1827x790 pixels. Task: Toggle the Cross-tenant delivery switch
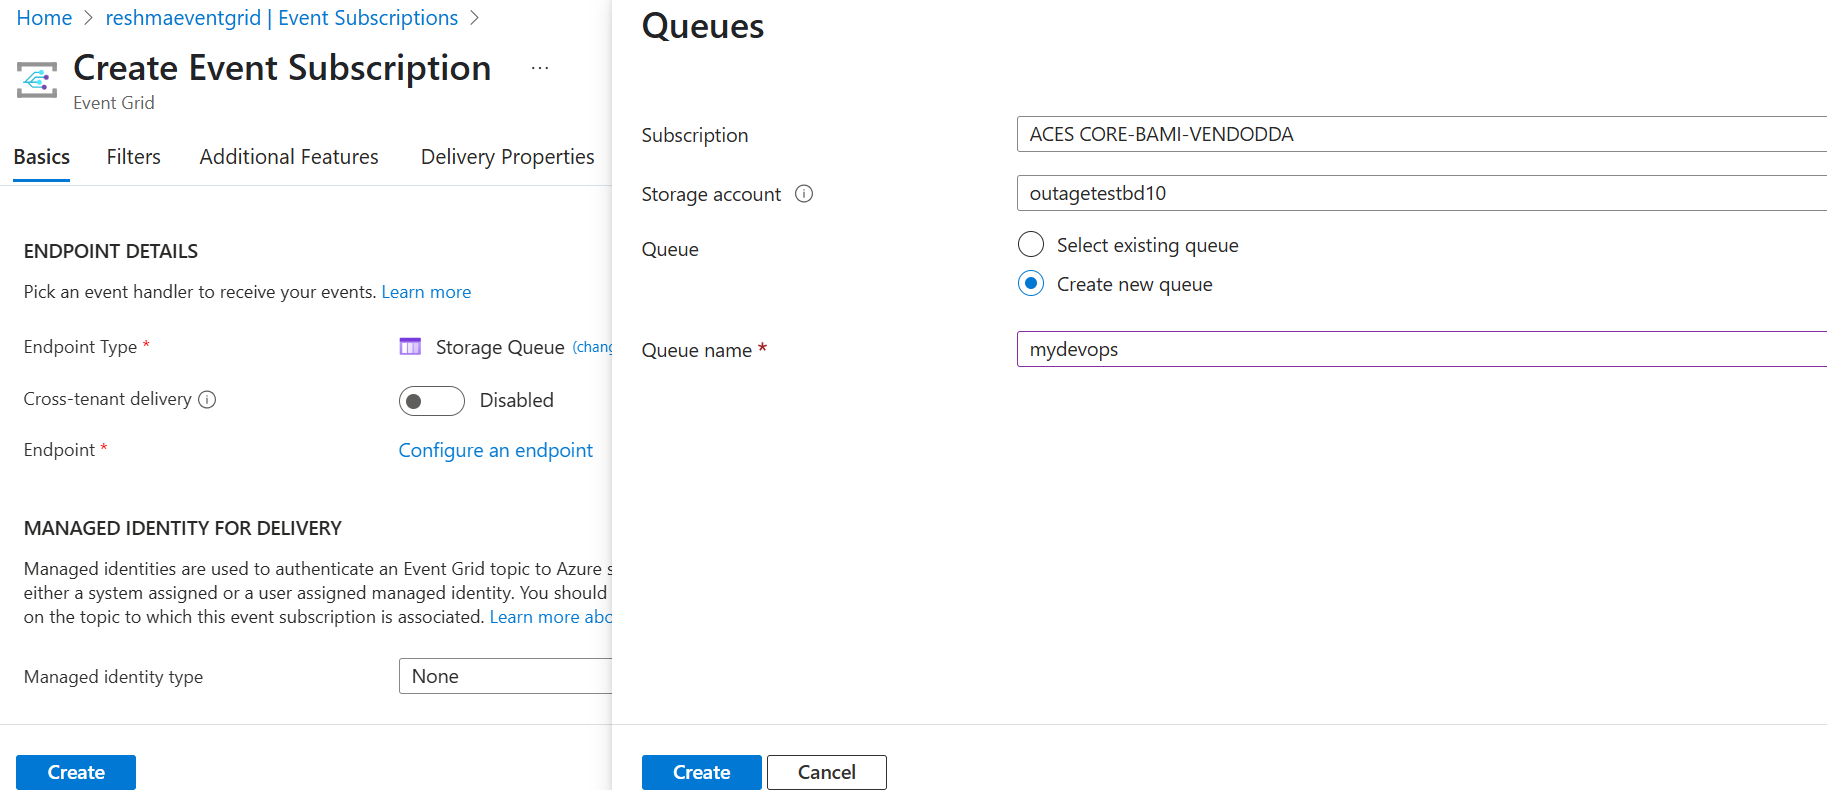click(x=432, y=401)
